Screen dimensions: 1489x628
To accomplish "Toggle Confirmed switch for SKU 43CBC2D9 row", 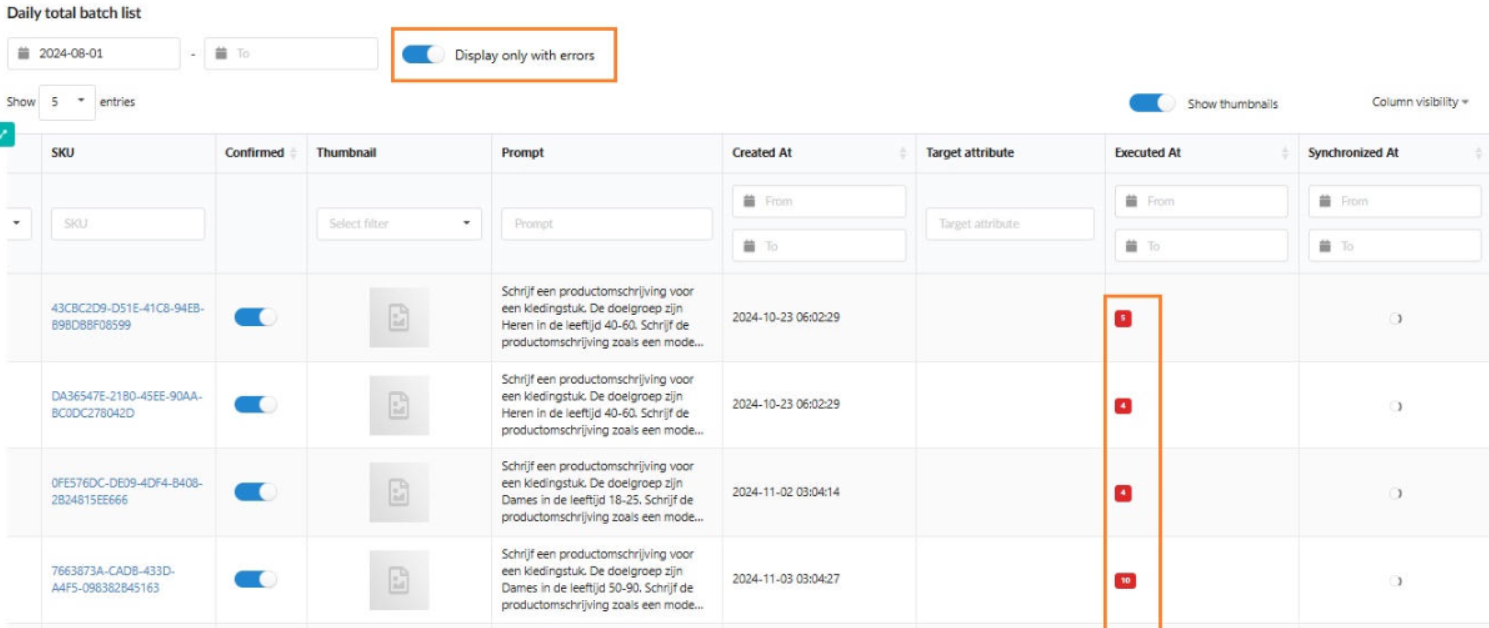I will coord(255,317).
